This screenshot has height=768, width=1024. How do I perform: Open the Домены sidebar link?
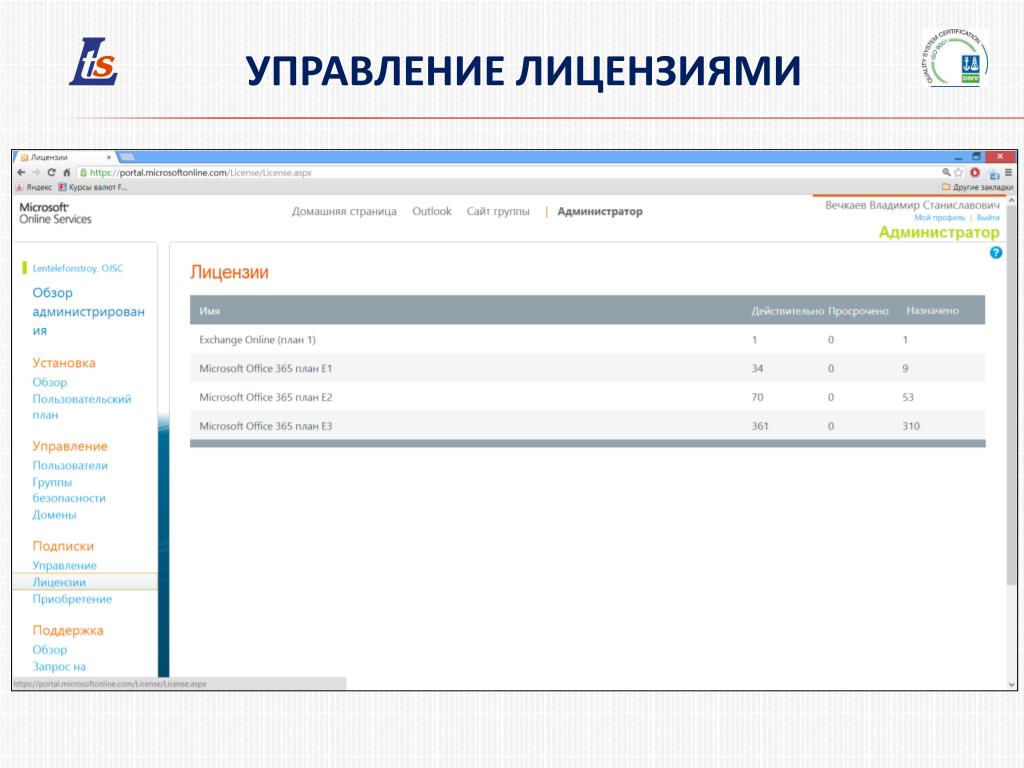point(54,515)
